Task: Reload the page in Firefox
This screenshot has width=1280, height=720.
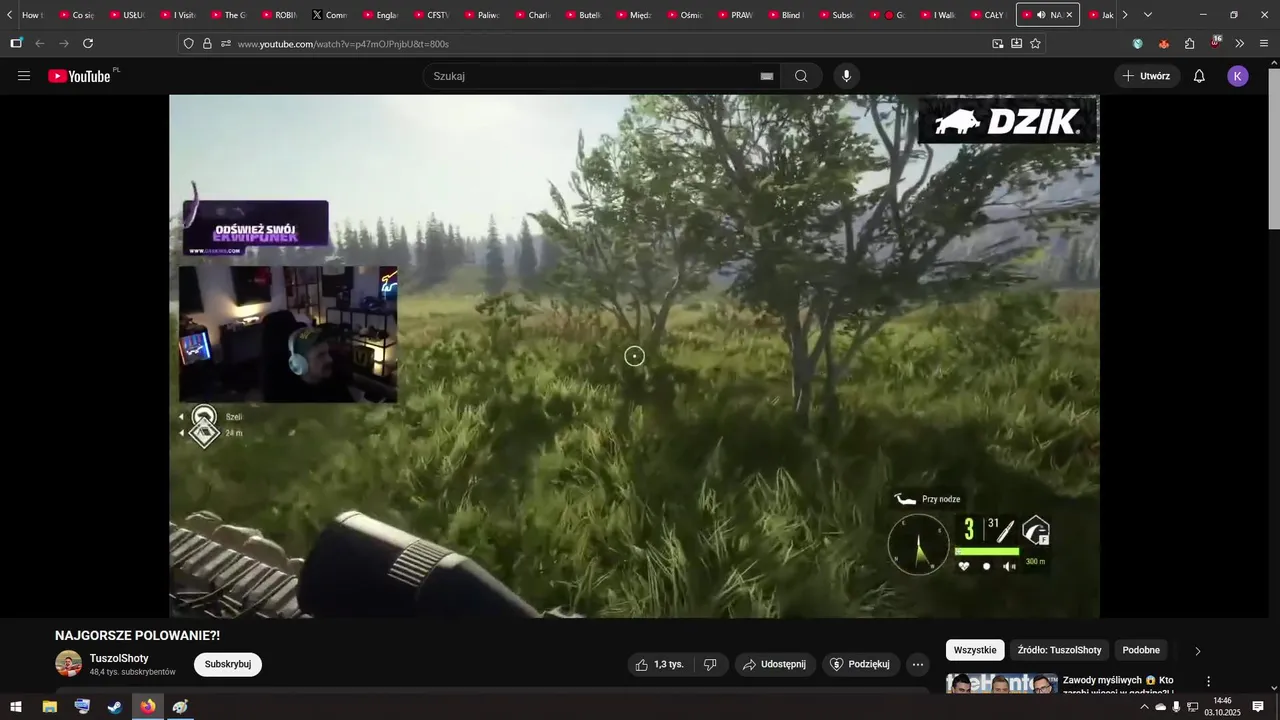Action: click(88, 44)
